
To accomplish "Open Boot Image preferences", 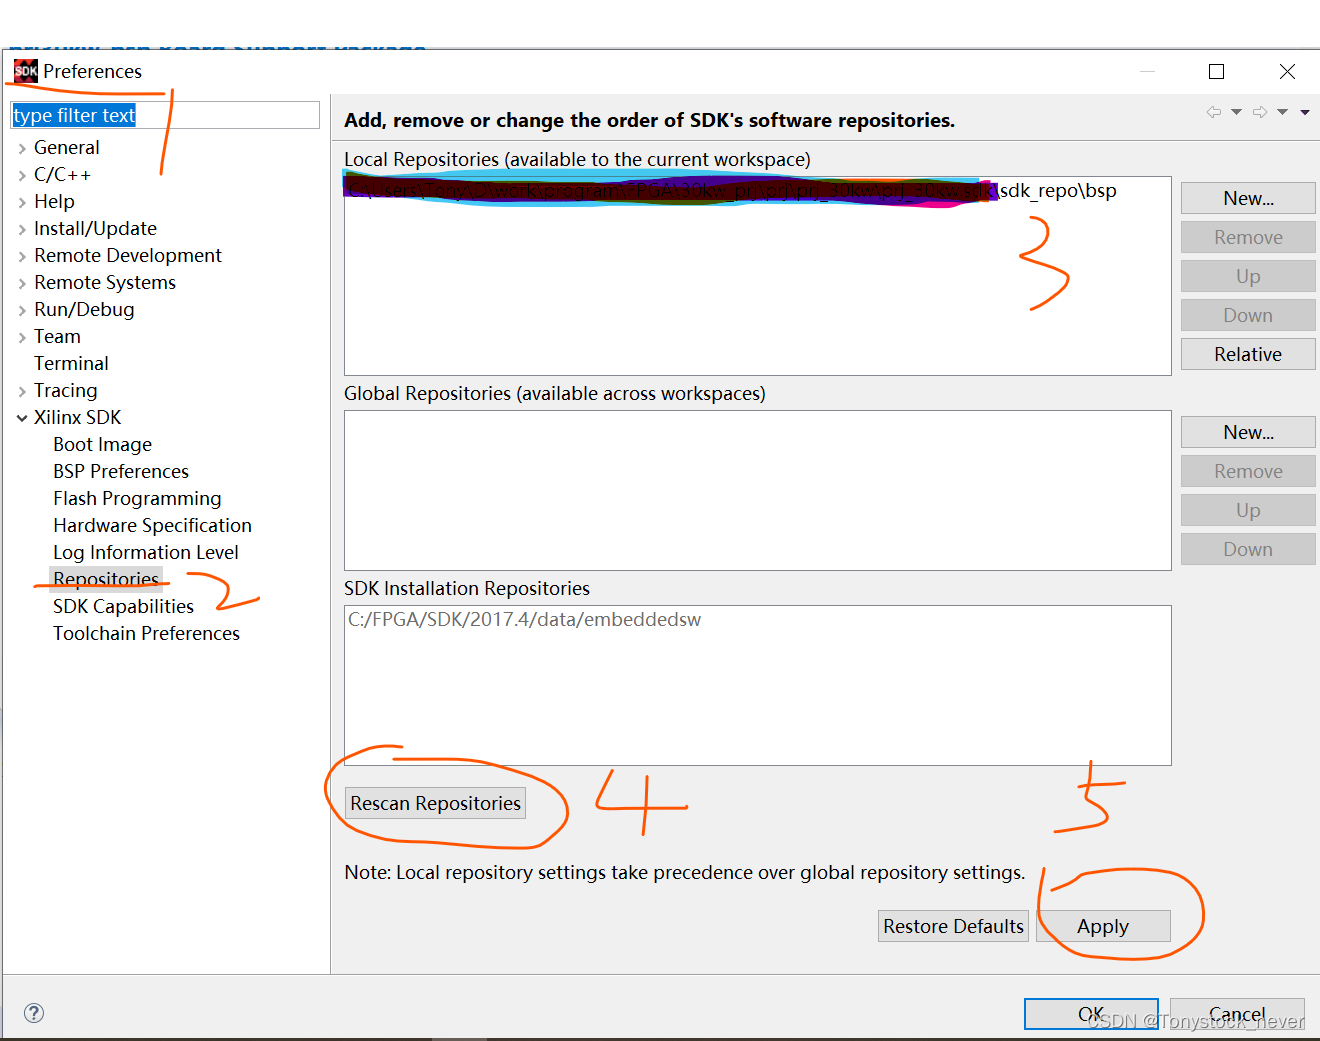I will pos(102,444).
